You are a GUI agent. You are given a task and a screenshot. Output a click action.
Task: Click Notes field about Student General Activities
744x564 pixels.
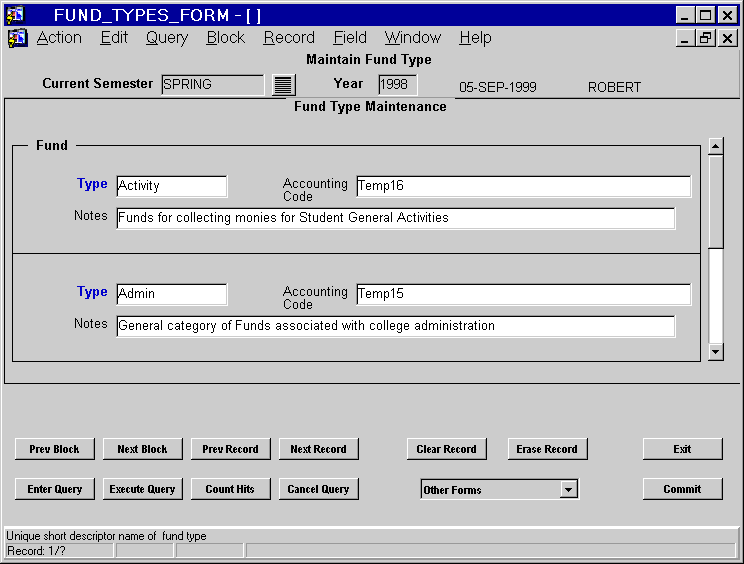click(x=396, y=218)
